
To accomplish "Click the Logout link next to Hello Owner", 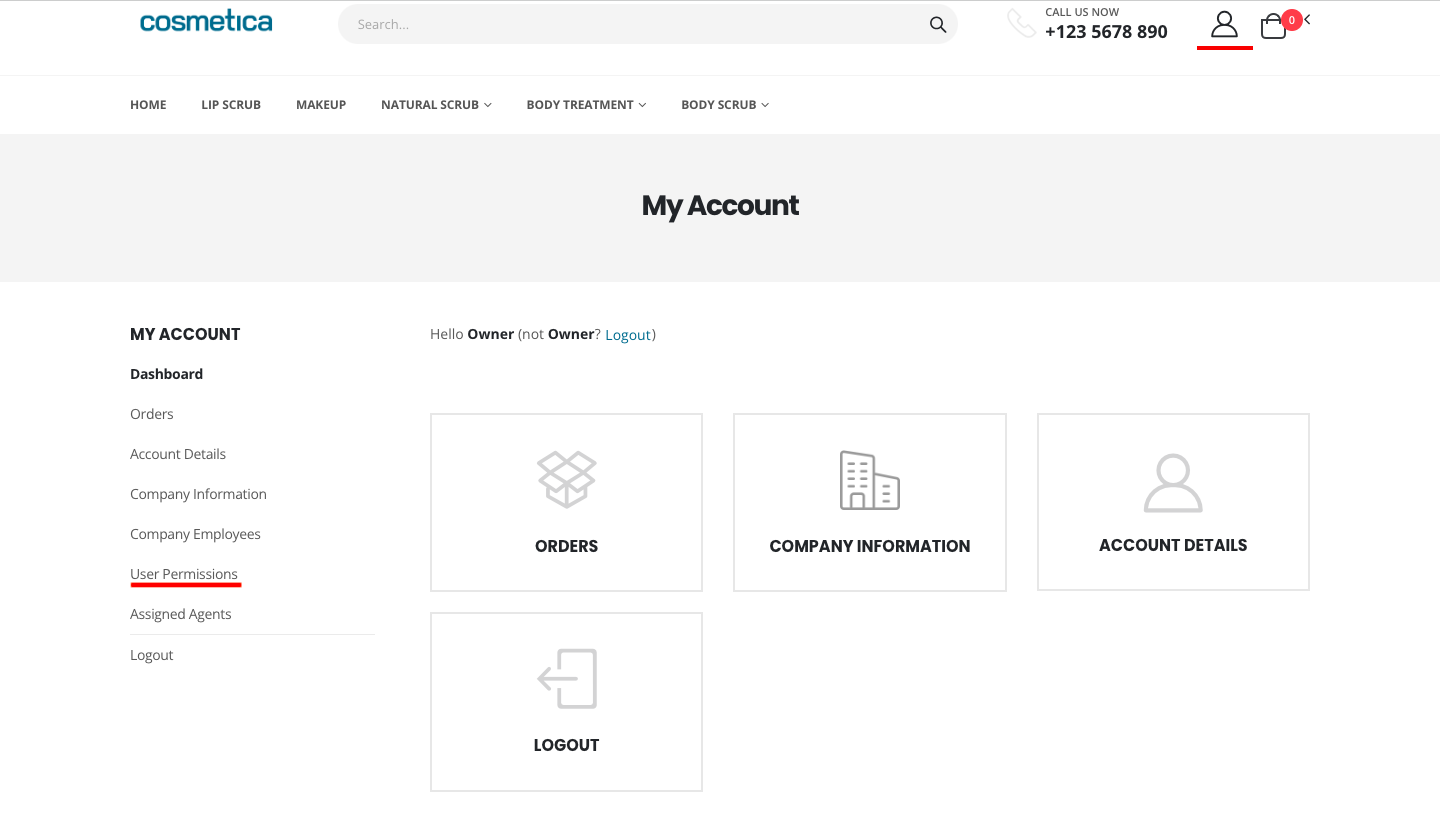I will [x=628, y=335].
